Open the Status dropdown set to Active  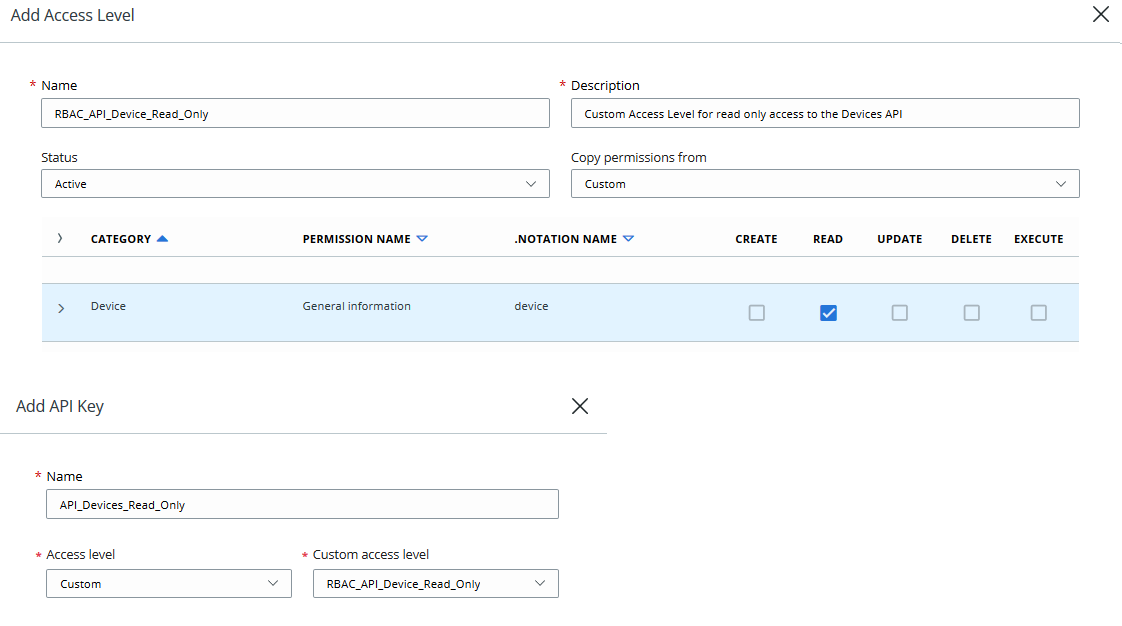pos(295,184)
